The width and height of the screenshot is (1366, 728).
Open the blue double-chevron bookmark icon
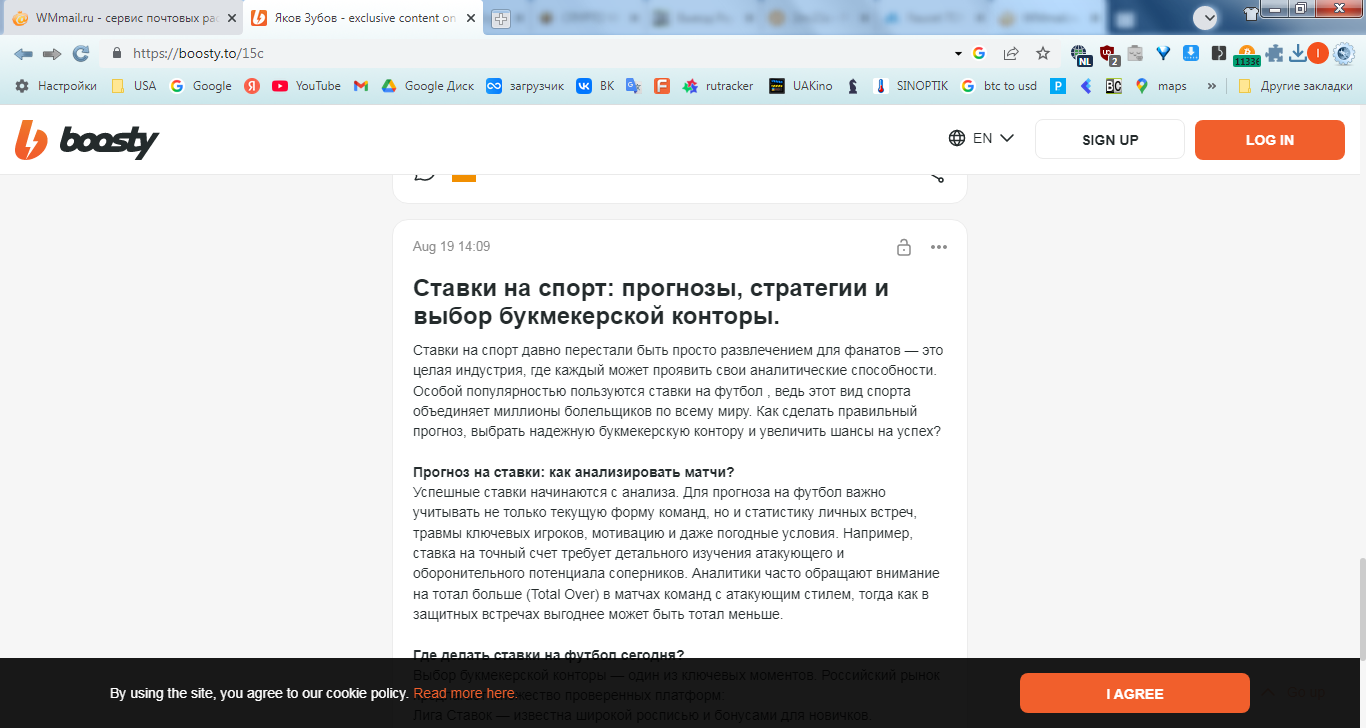1086,86
